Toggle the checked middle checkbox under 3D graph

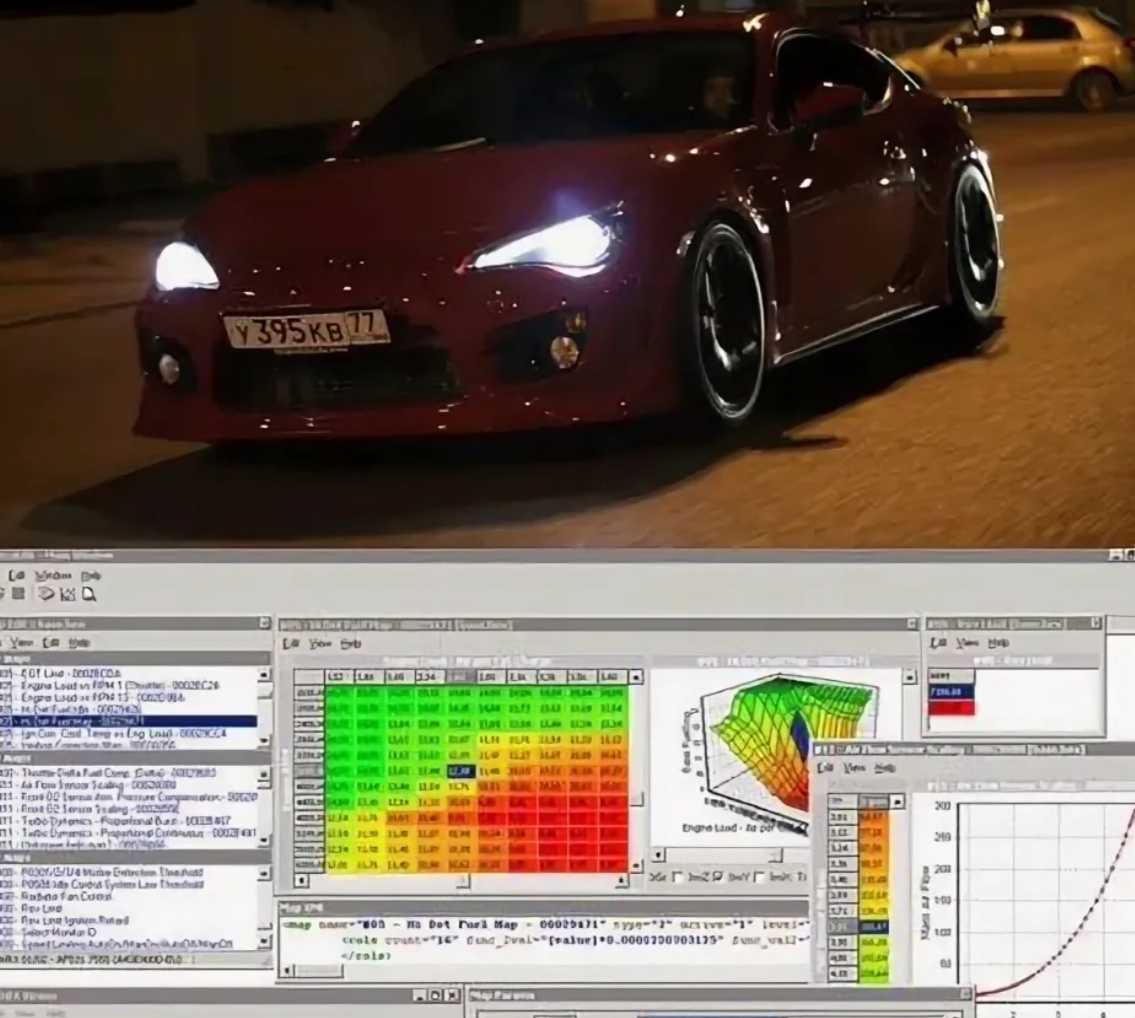click(717, 878)
